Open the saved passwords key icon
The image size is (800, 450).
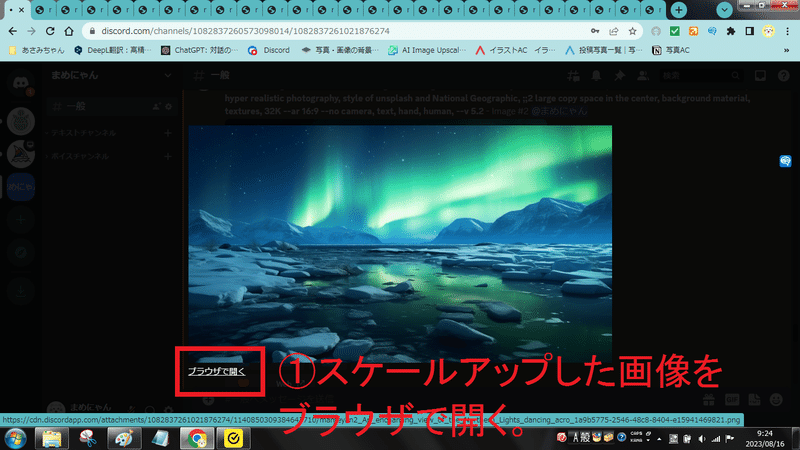click(x=595, y=31)
